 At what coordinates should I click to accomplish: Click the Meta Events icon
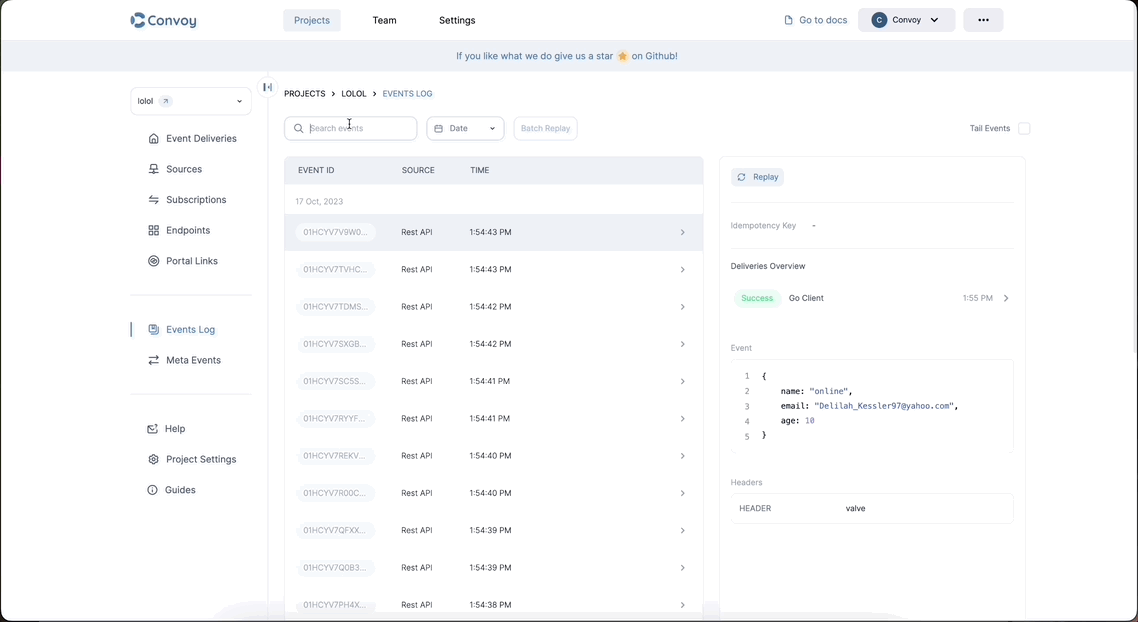tap(153, 360)
